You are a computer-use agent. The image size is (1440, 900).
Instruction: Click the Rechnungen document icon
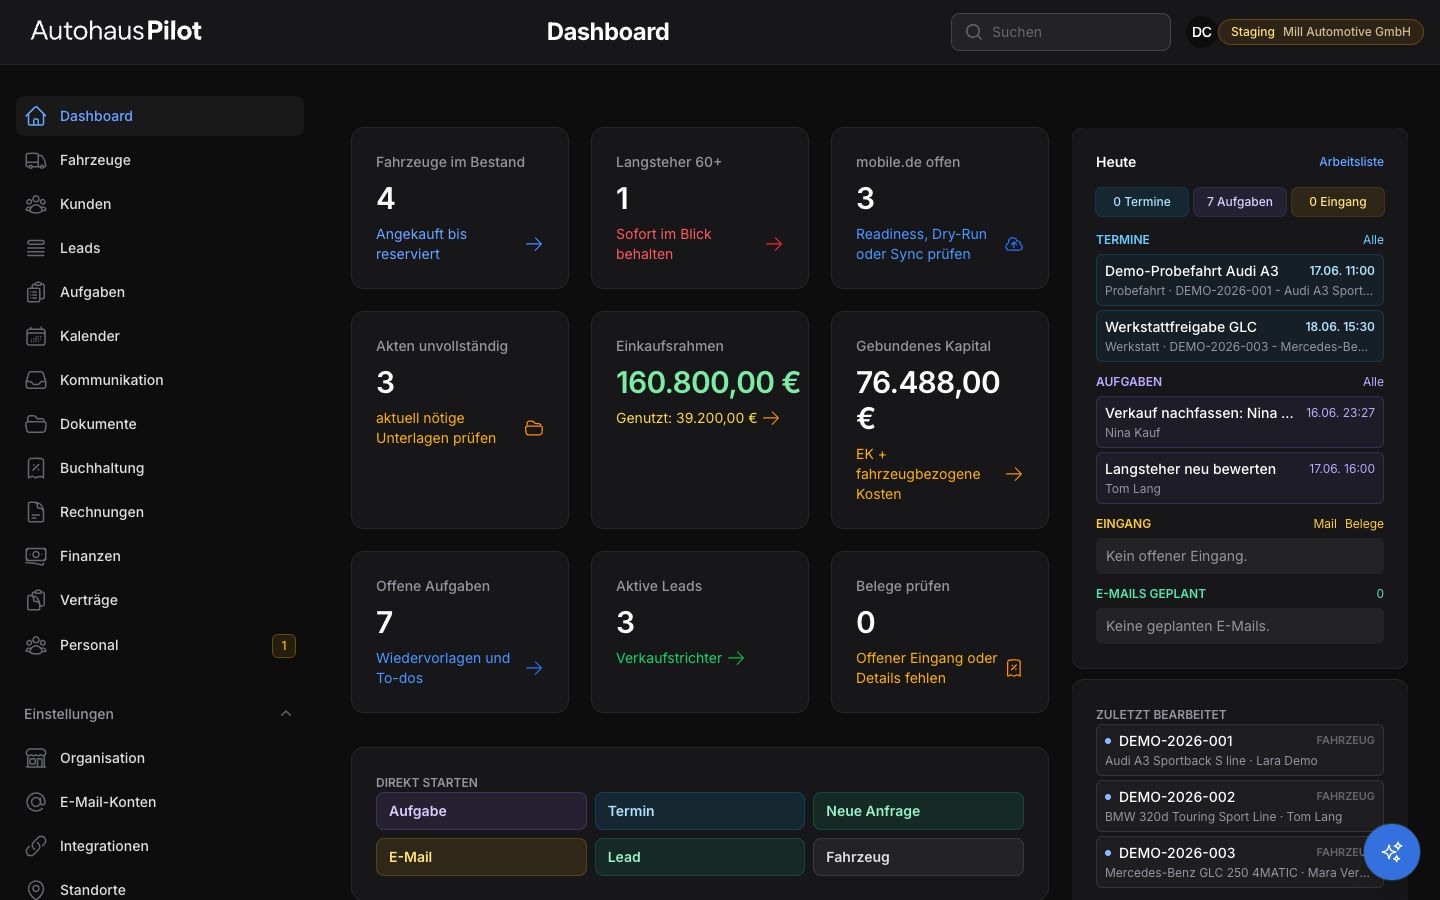pyautogui.click(x=36, y=512)
